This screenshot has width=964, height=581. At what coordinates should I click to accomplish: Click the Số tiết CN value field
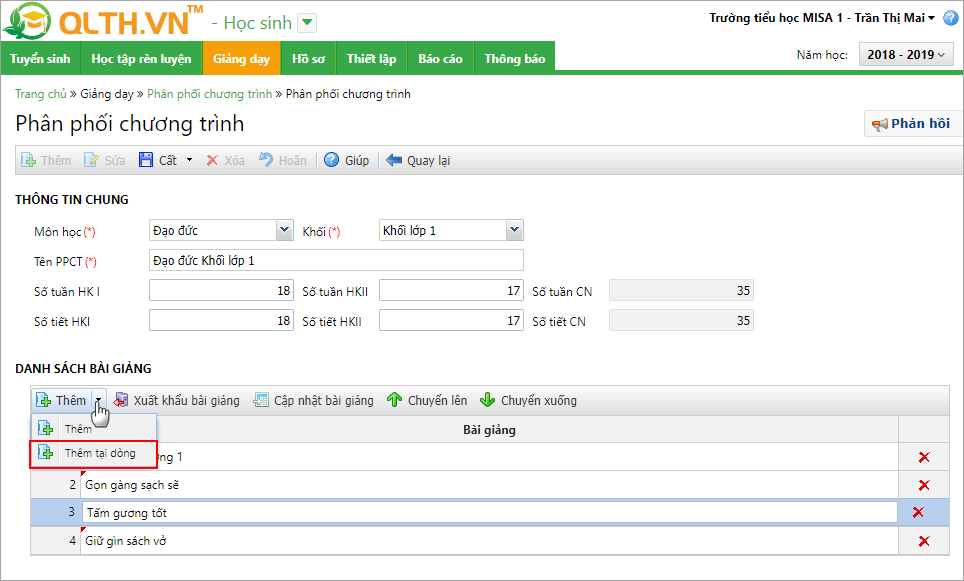tap(681, 320)
